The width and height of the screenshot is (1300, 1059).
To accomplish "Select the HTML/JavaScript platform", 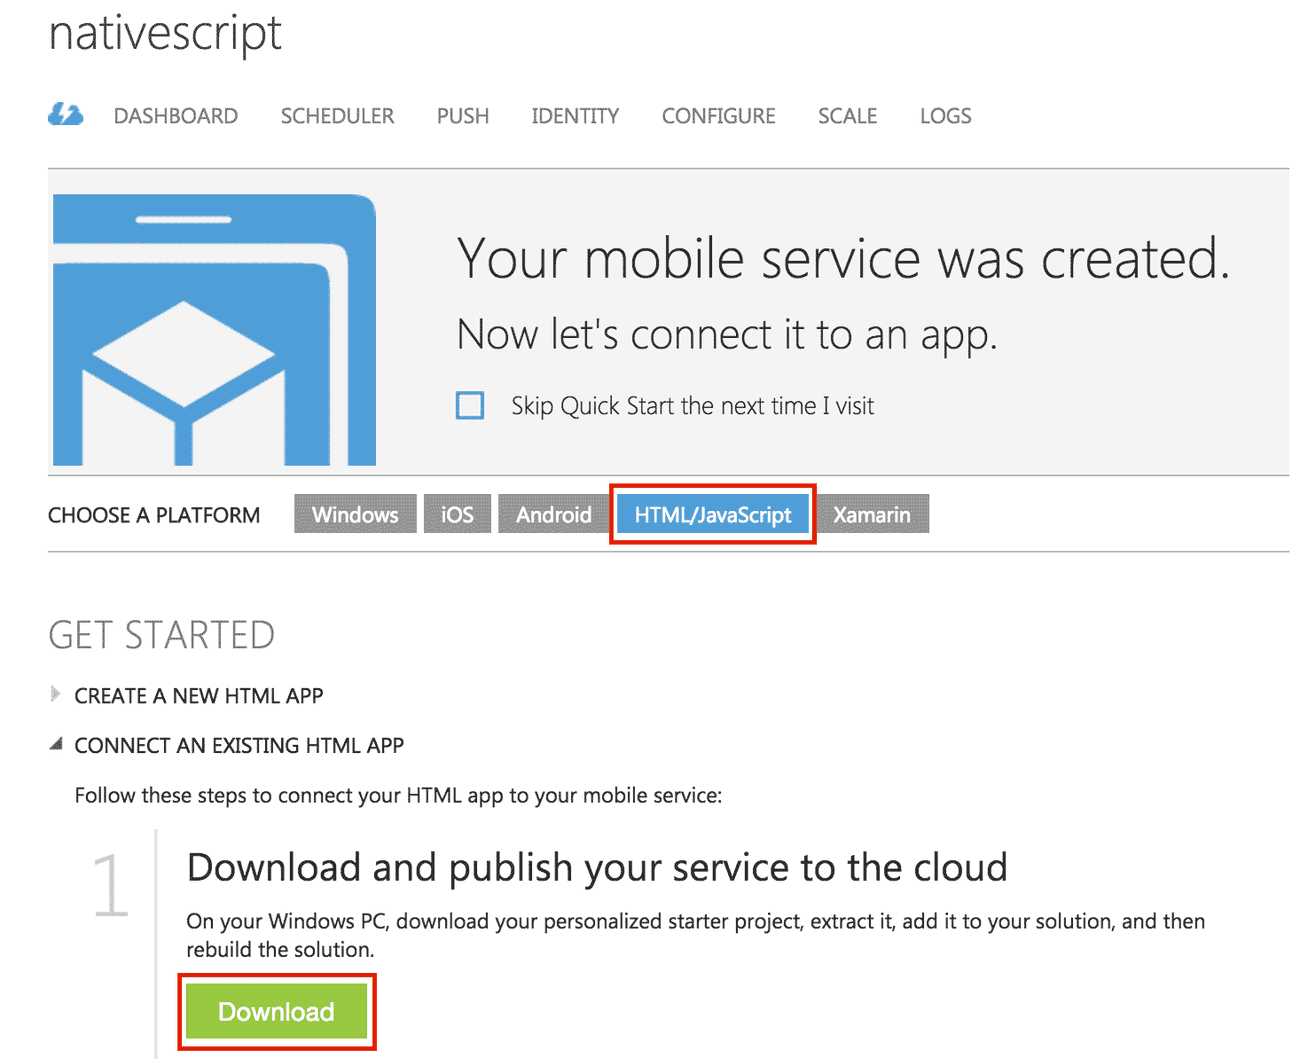I will point(711,514).
